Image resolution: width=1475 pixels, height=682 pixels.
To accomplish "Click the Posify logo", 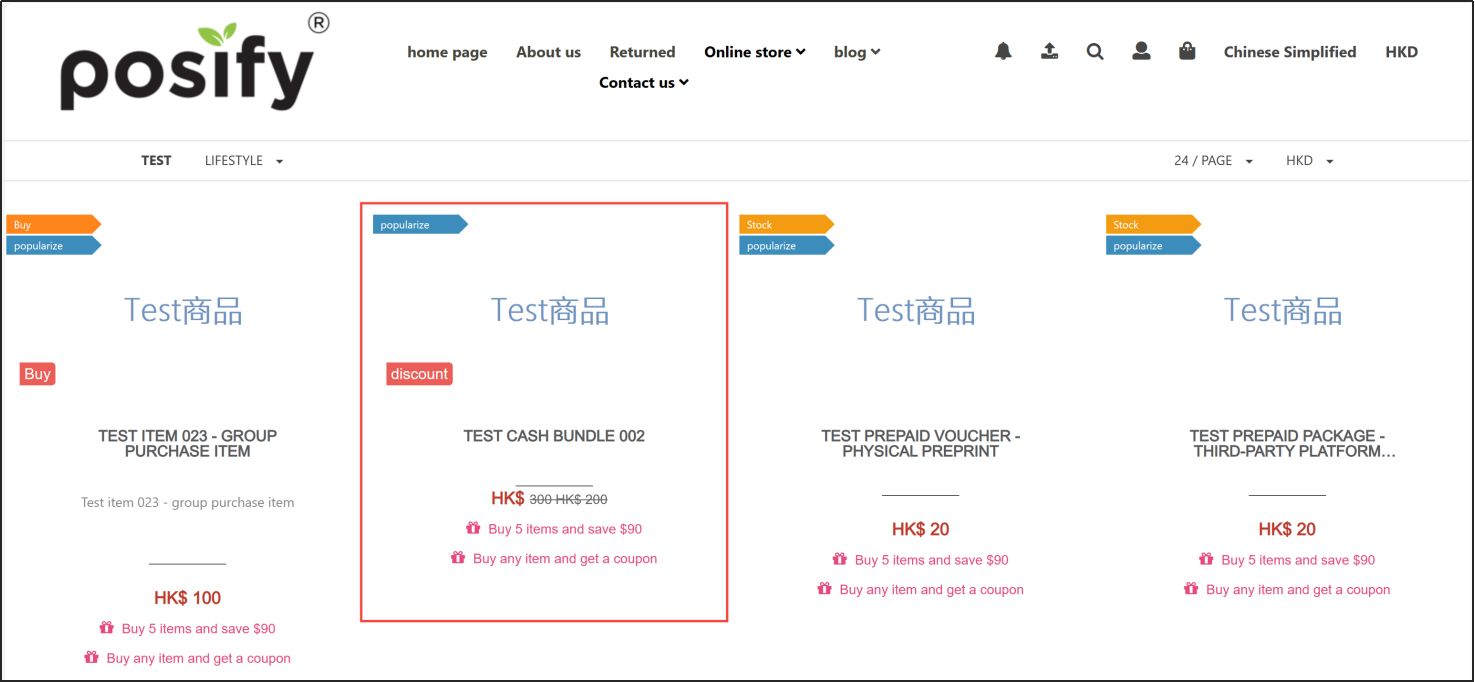I will pos(190,65).
